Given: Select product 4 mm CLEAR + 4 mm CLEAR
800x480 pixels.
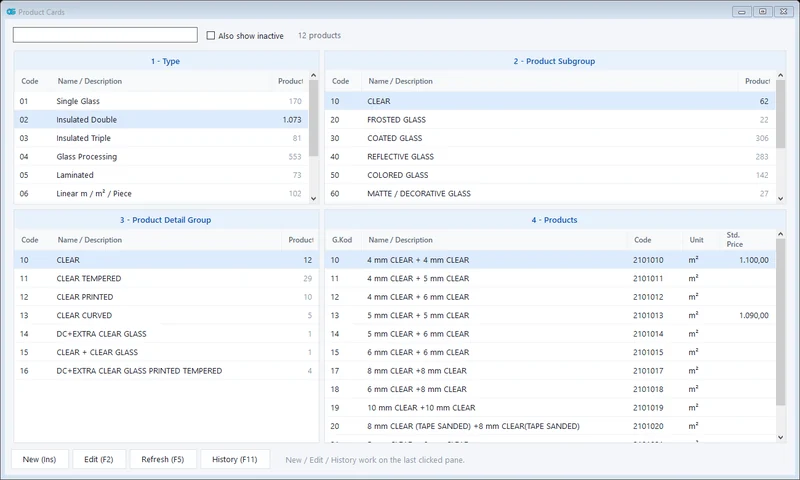Looking at the screenshot, I should [x=550, y=260].
